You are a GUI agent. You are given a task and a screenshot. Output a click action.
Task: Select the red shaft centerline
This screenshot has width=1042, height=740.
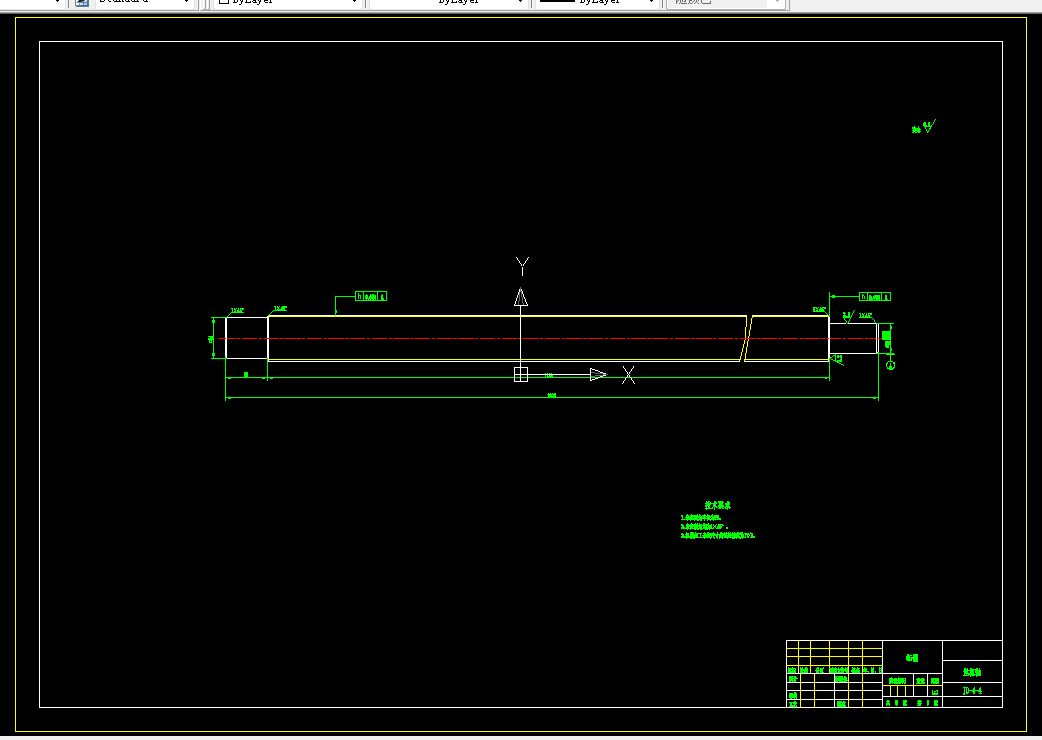click(552, 339)
